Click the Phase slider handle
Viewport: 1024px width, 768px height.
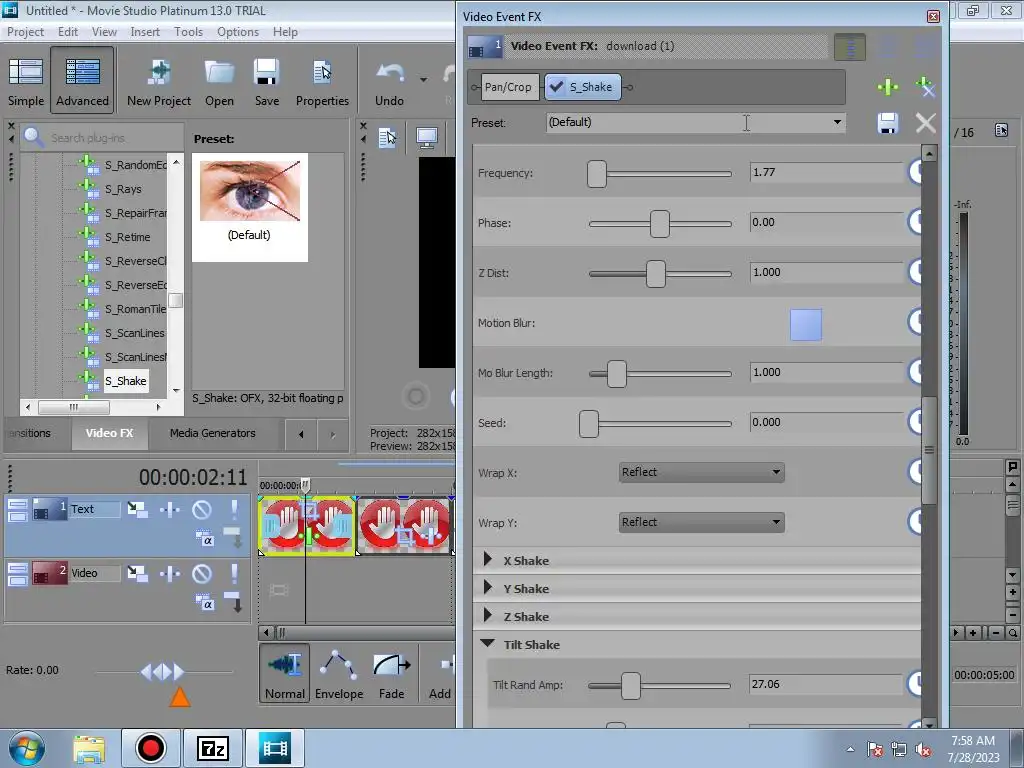click(x=660, y=223)
